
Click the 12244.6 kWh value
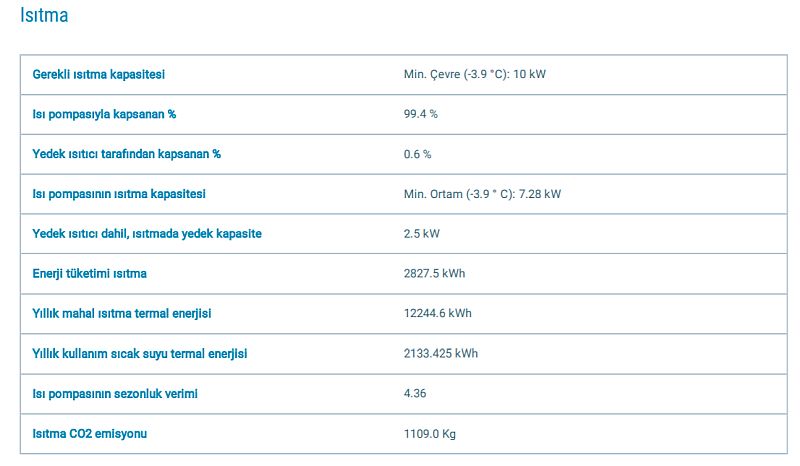coord(437,313)
